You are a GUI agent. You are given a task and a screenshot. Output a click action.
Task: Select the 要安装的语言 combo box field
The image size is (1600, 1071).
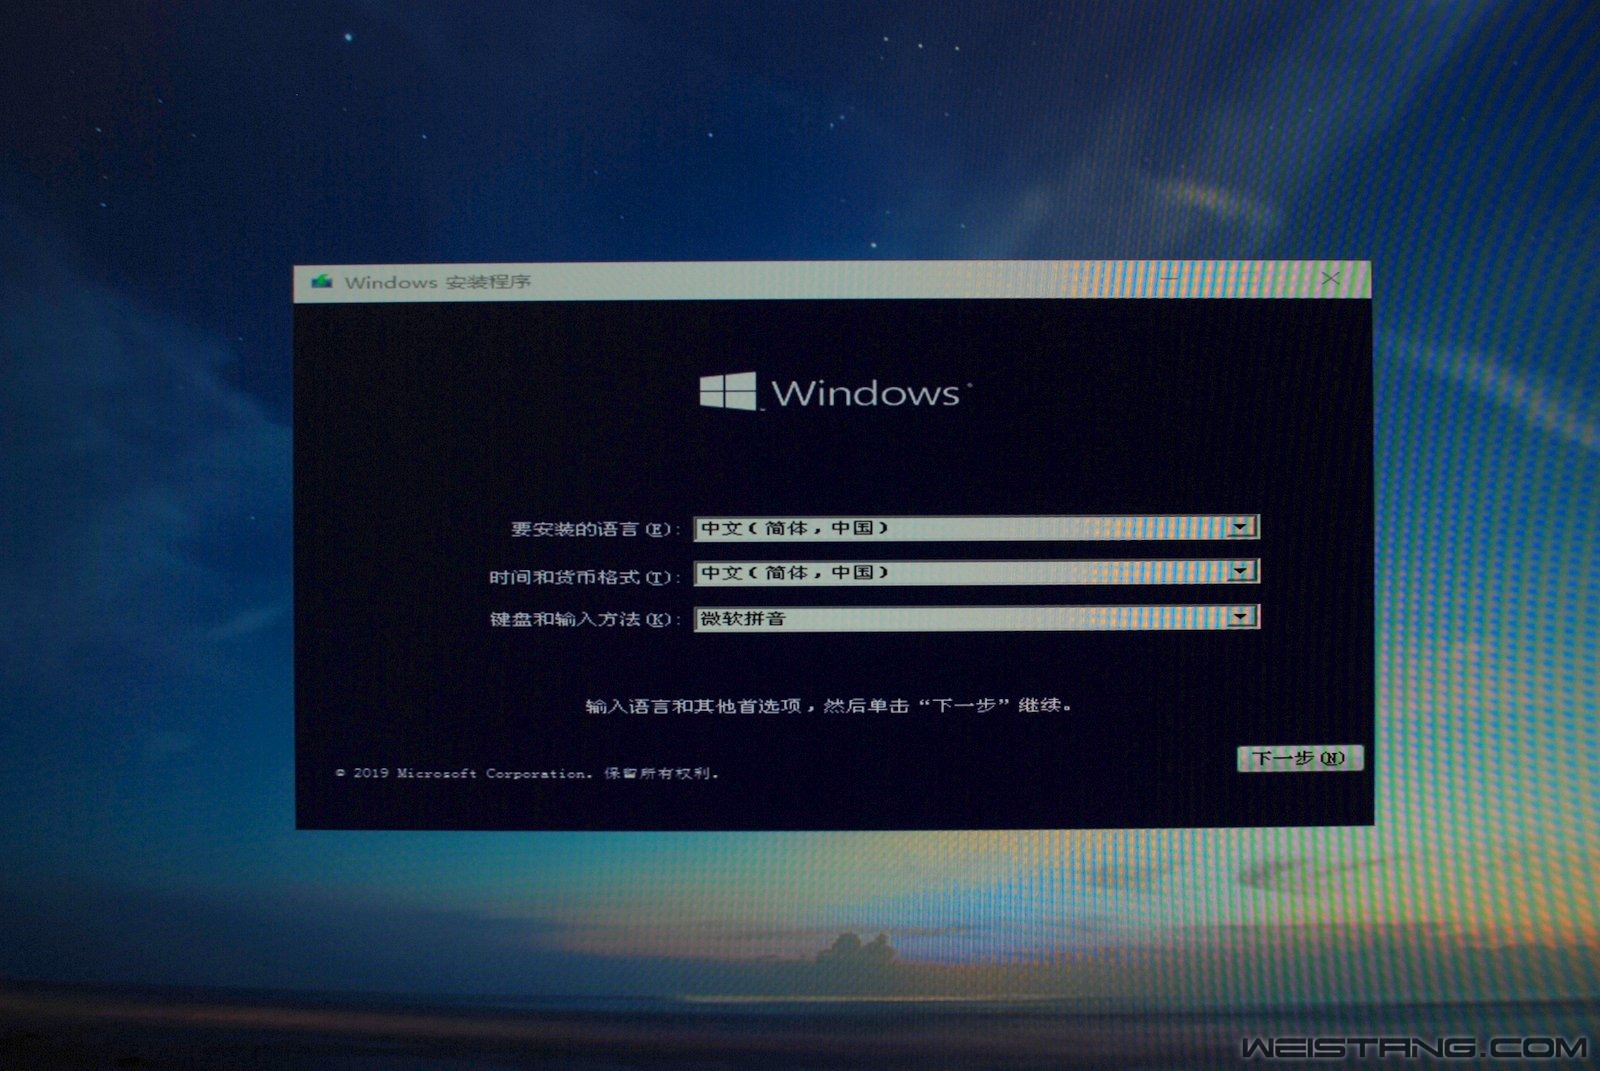(x=976, y=527)
